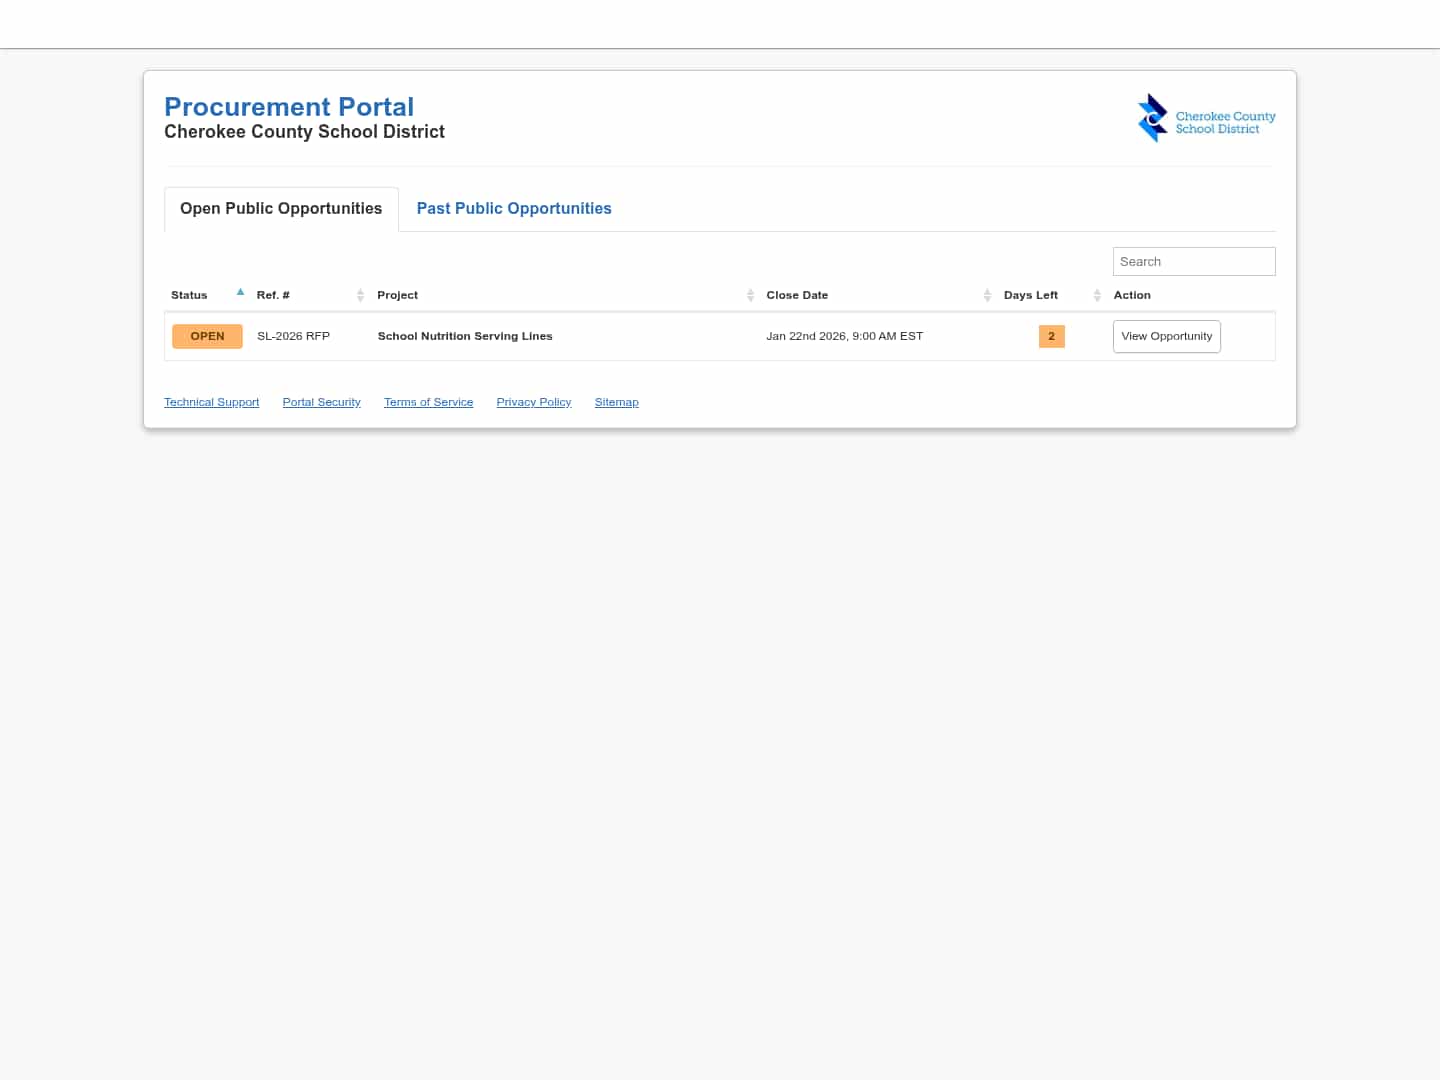Click the Cherokee County School District logo
Image resolution: width=1440 pixels, height=1080 pixels.
coord(1206,117)
